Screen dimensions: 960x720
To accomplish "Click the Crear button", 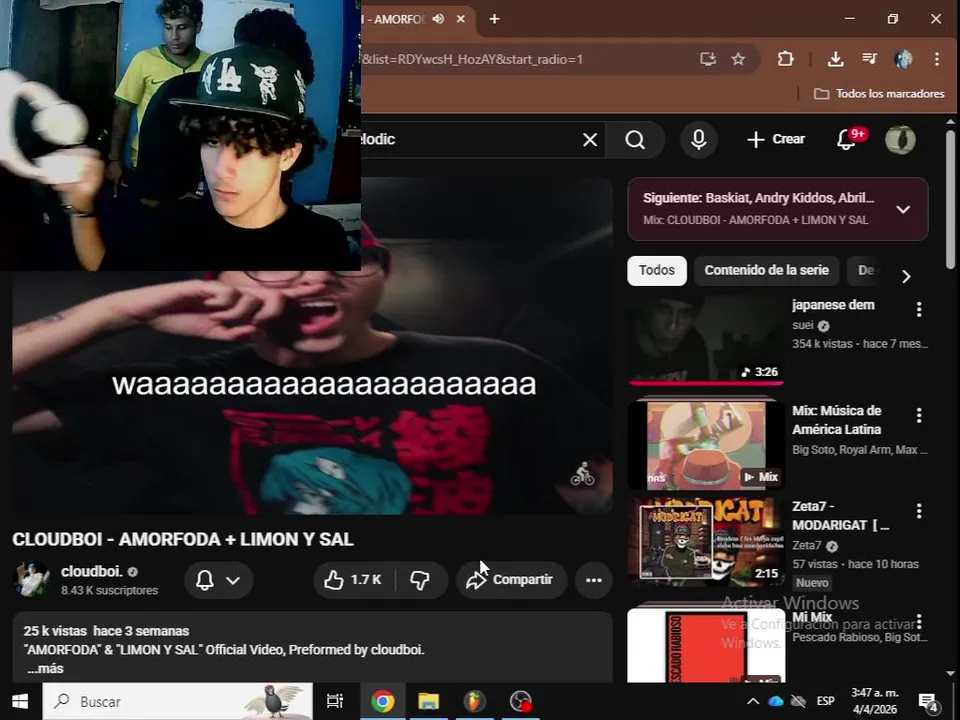I will coord(776,140).
